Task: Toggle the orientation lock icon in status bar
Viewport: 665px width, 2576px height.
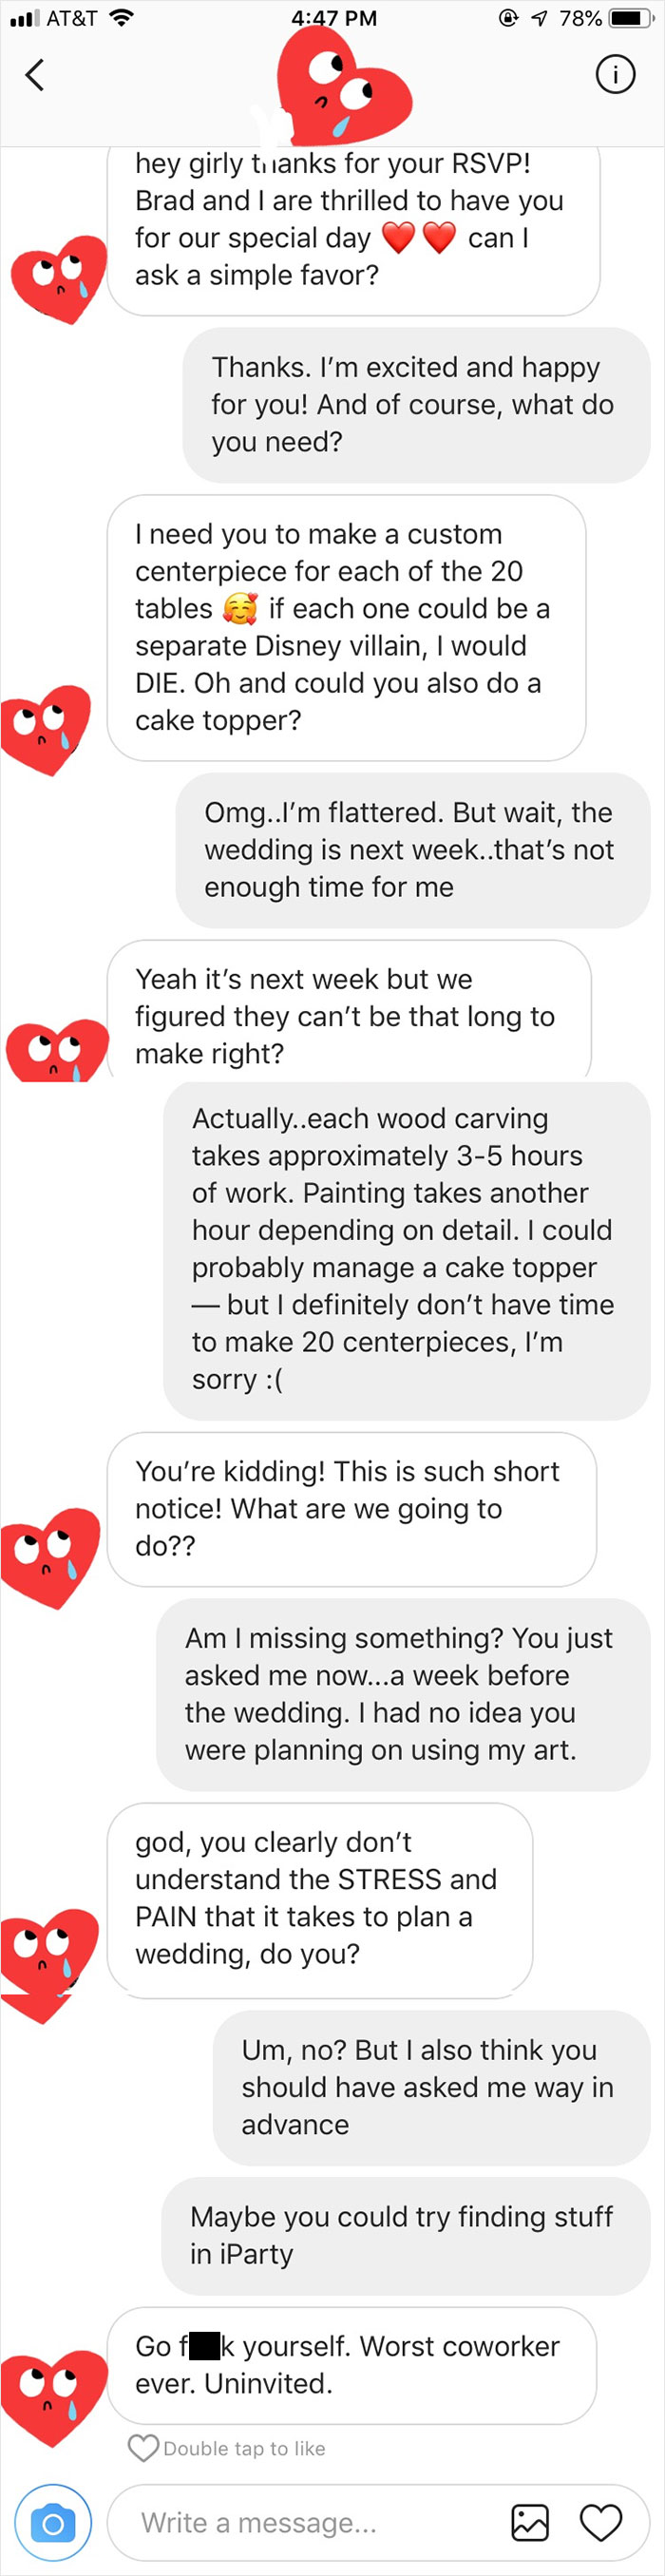Action: coord(510,17)
